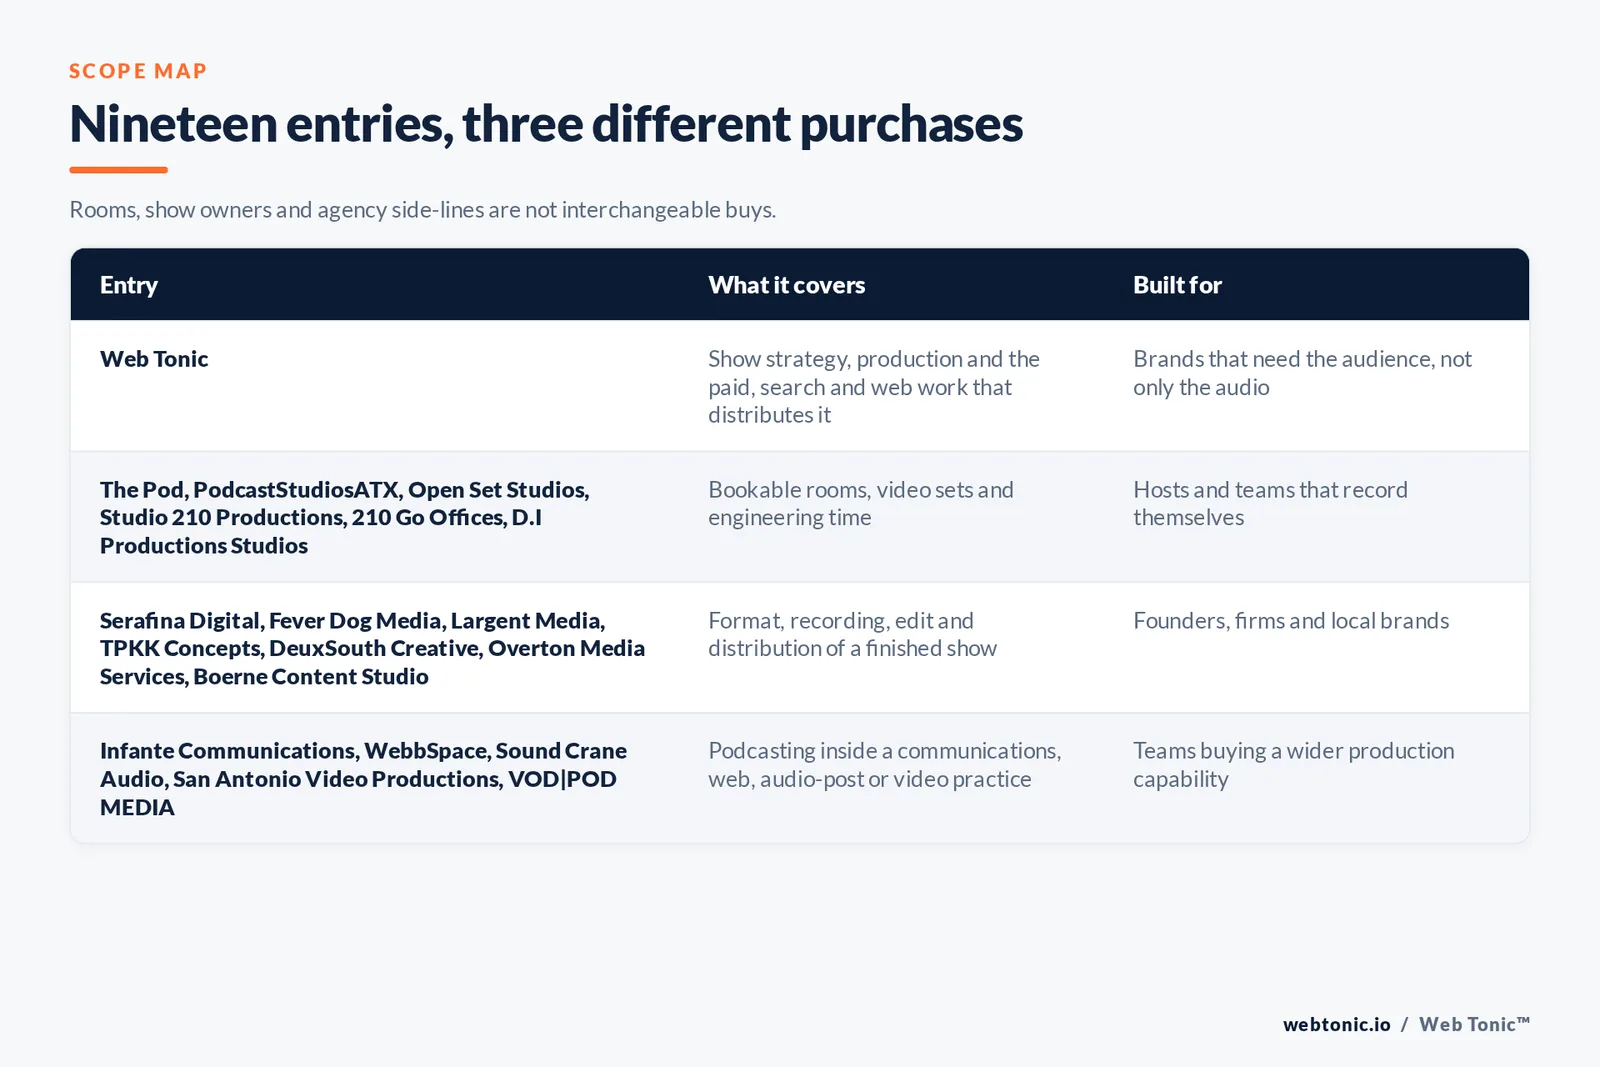Click Format, recording, edit and distribution cell
1600x1067 pixels.
852,634
